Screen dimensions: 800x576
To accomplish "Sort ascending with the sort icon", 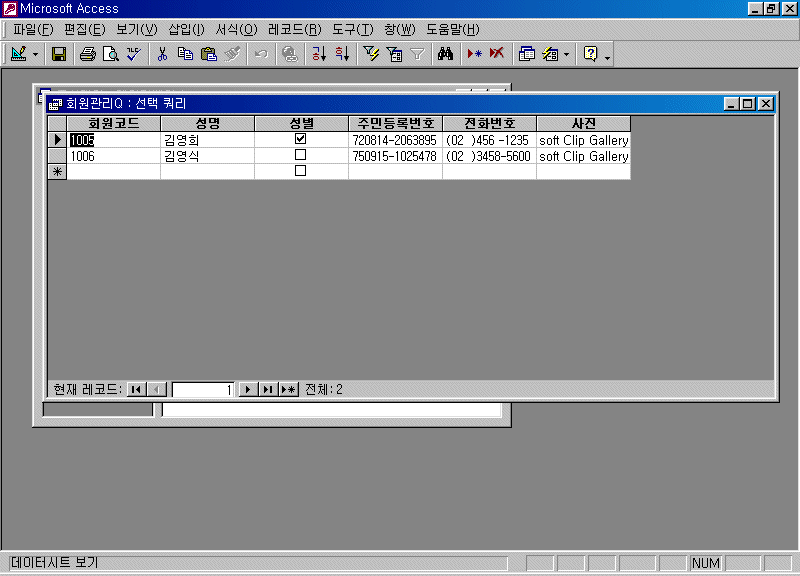I will [319, 54].
